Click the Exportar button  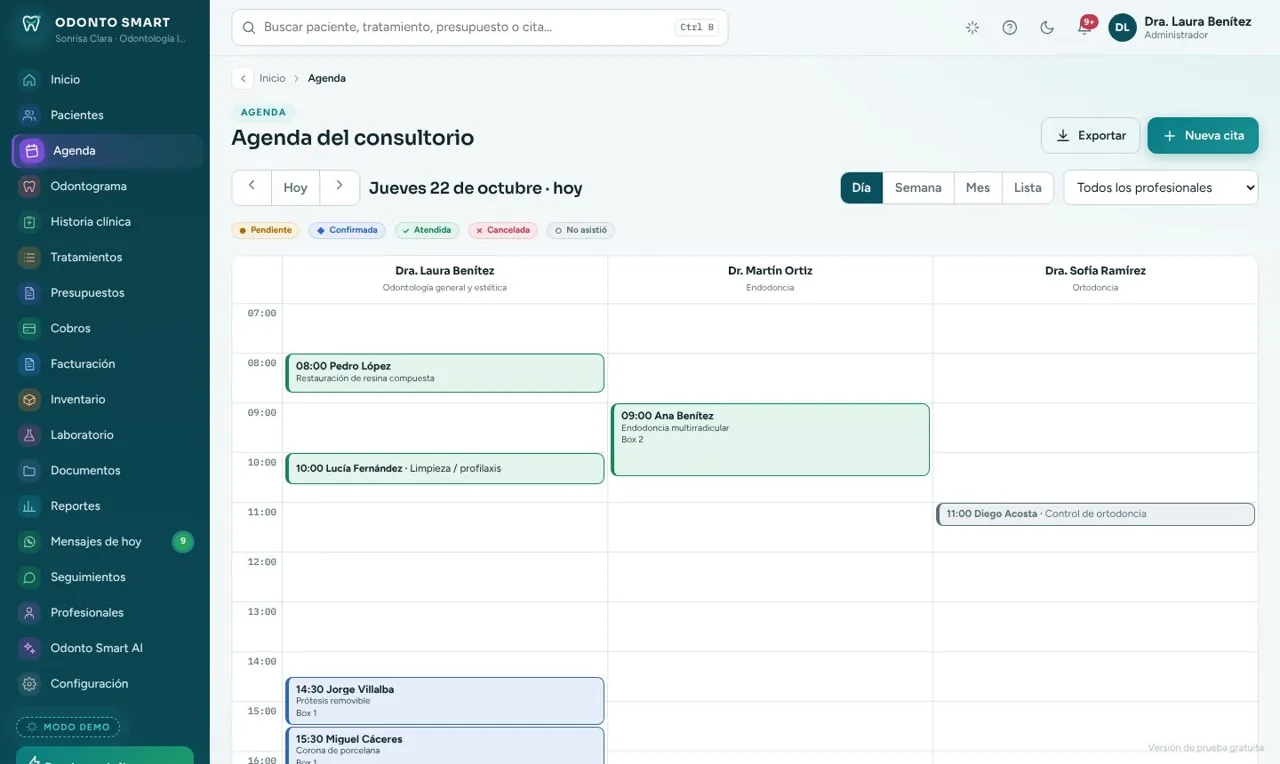coord(1091,136)
